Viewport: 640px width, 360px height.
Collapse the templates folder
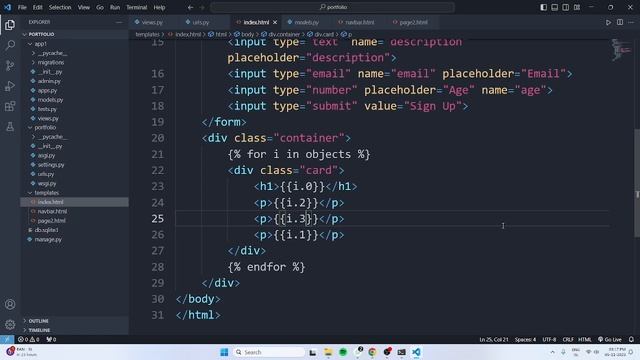coord(75,193)
